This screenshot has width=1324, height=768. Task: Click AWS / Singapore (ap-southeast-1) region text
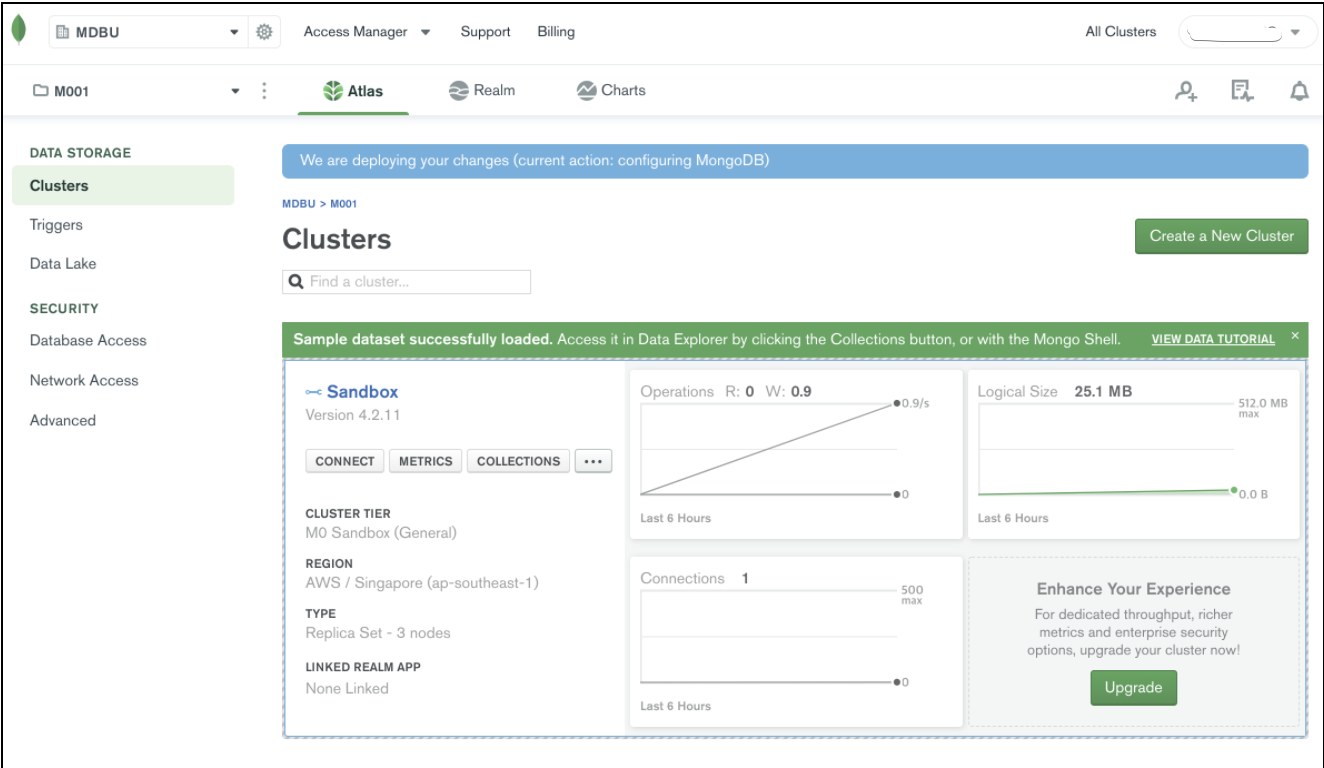tap(422, 583)
